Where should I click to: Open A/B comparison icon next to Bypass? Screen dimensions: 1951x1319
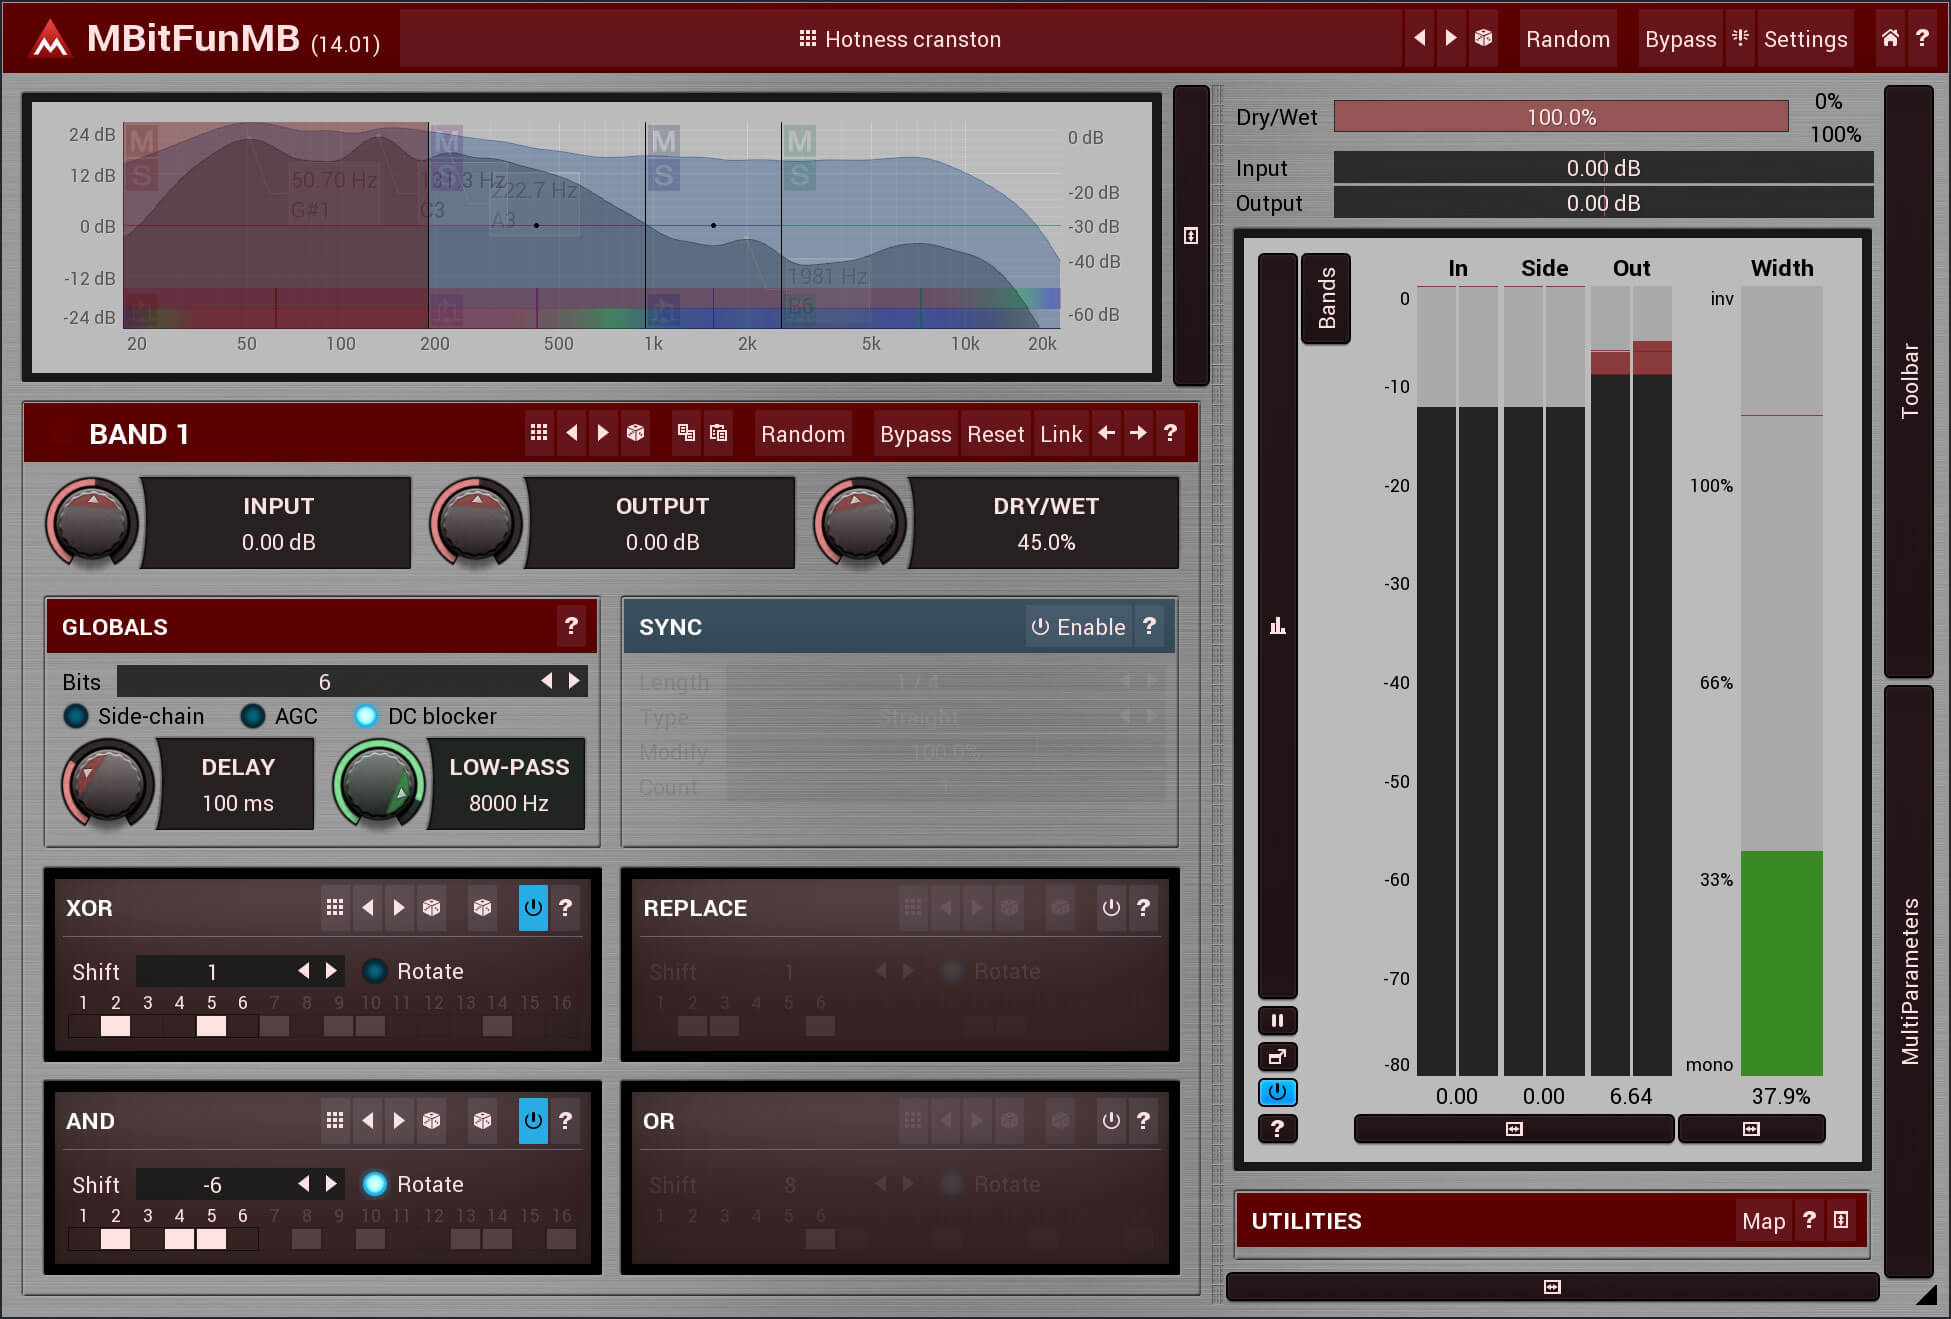coord(1740,38)
